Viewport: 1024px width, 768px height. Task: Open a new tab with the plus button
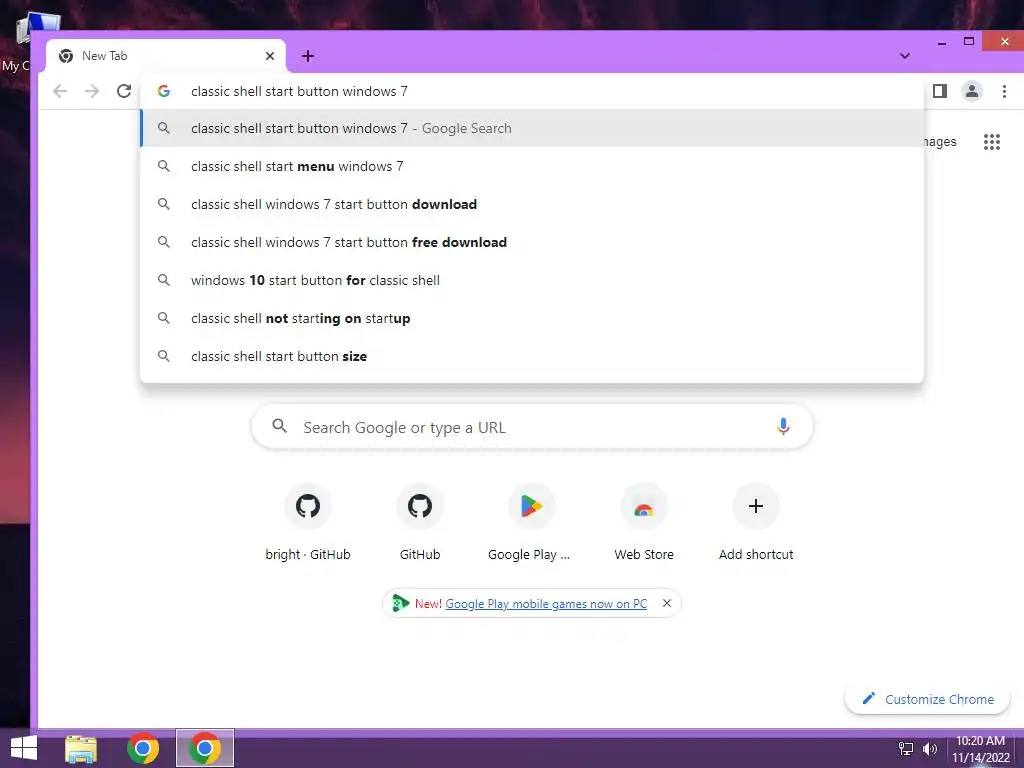pyautogui.click(x=308, y=56)
